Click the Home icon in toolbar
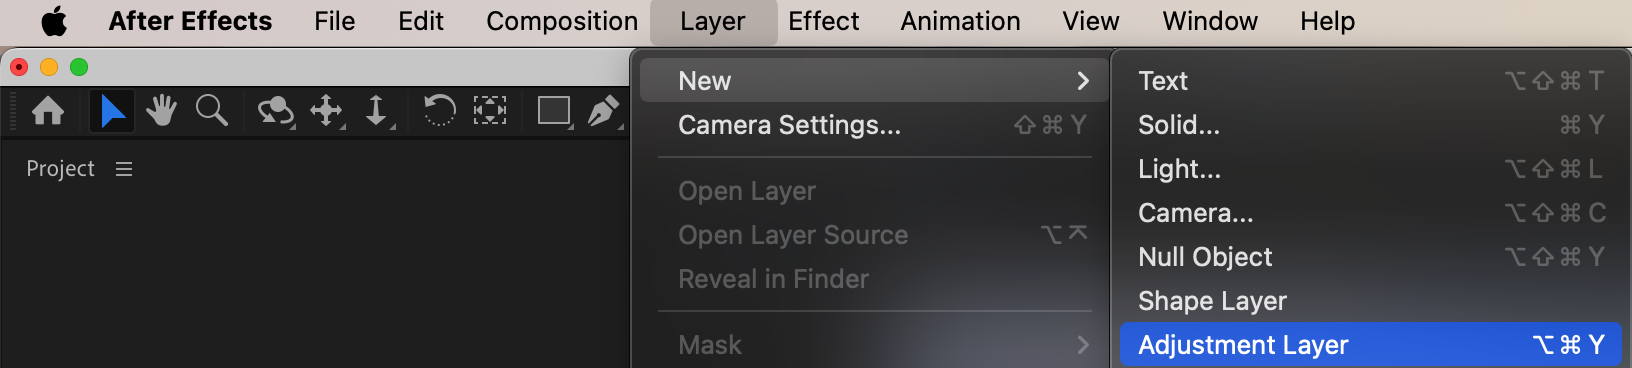The width and height of the screenshot is (1632, 368). [x=48, y=110]
